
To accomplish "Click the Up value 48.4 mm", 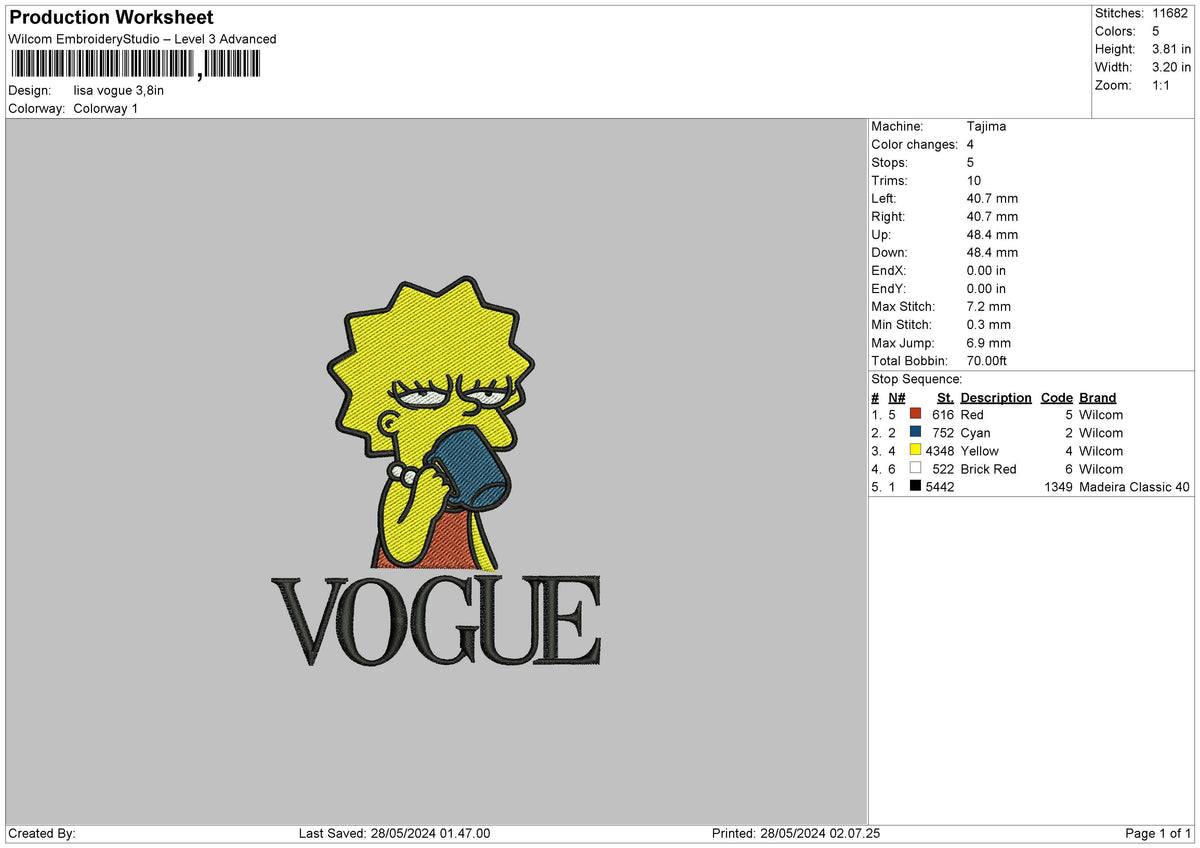I will (993, 235).
